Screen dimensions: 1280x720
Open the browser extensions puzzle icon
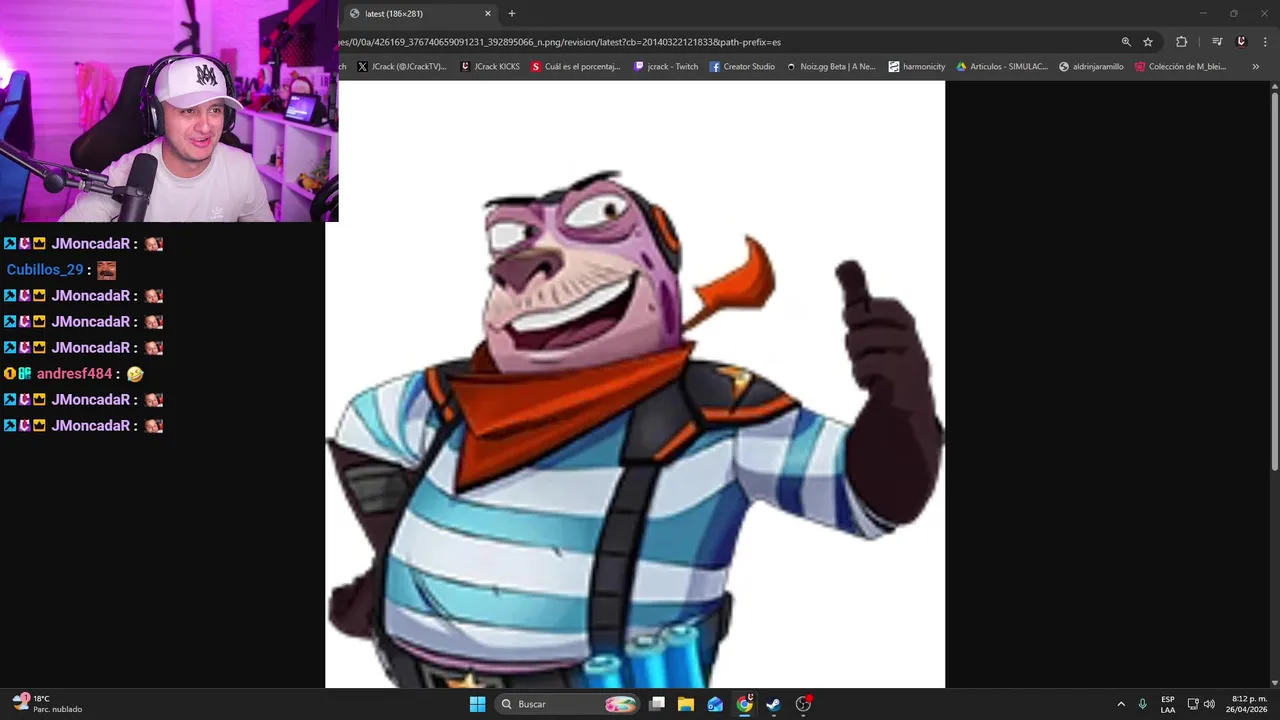(1182, 42)
